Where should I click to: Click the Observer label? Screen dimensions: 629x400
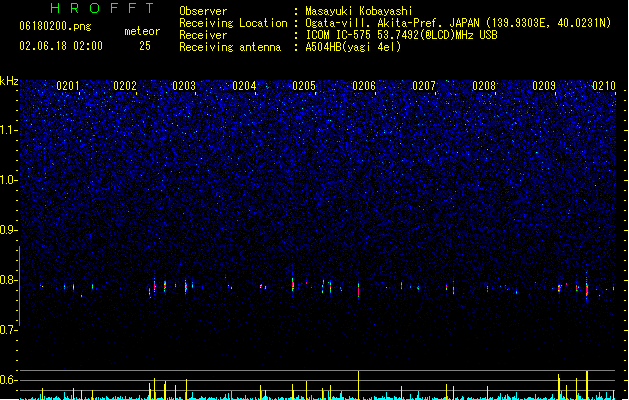pos(203,11)
